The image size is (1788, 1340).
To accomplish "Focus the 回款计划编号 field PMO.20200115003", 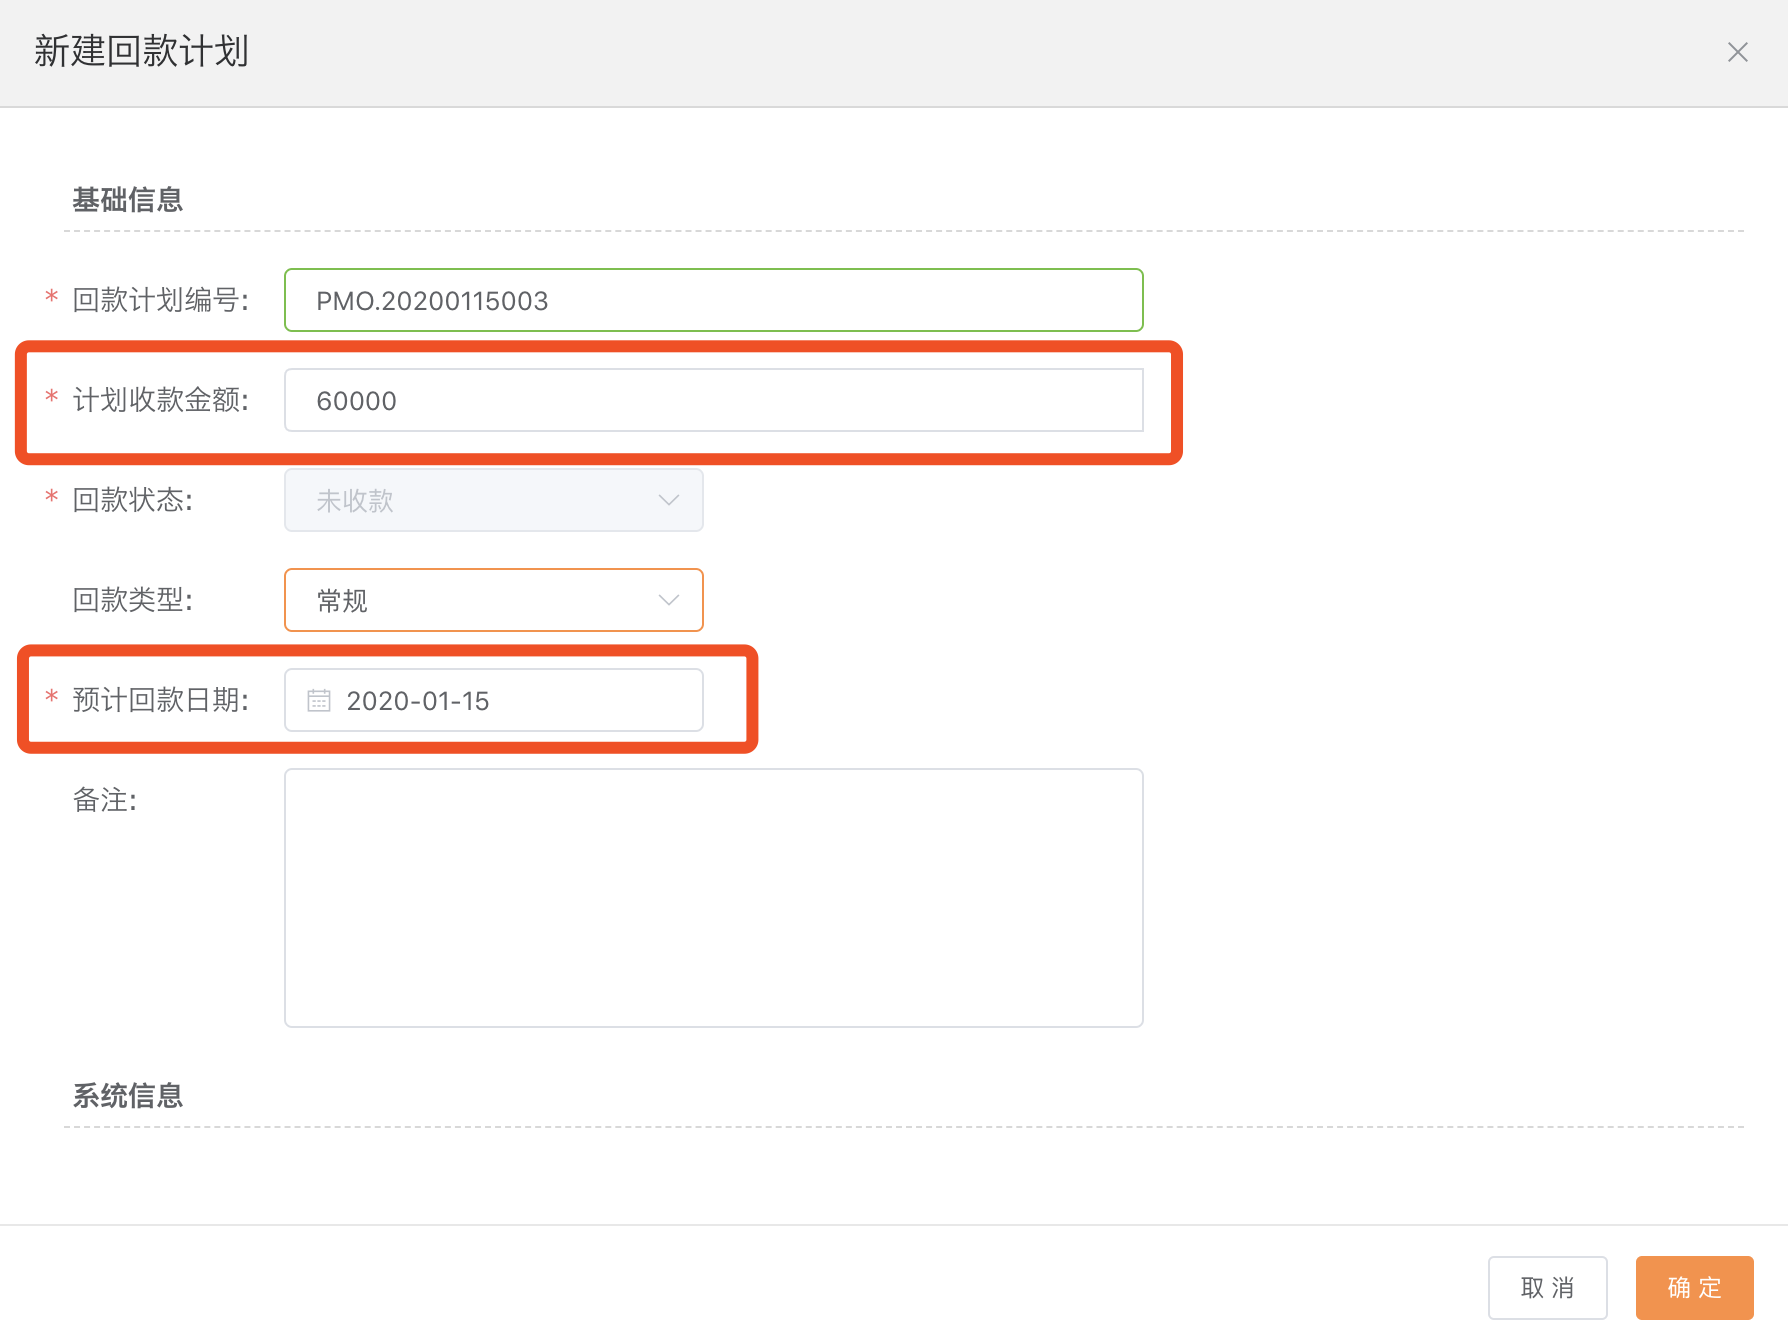I will [x=713, y=300].
